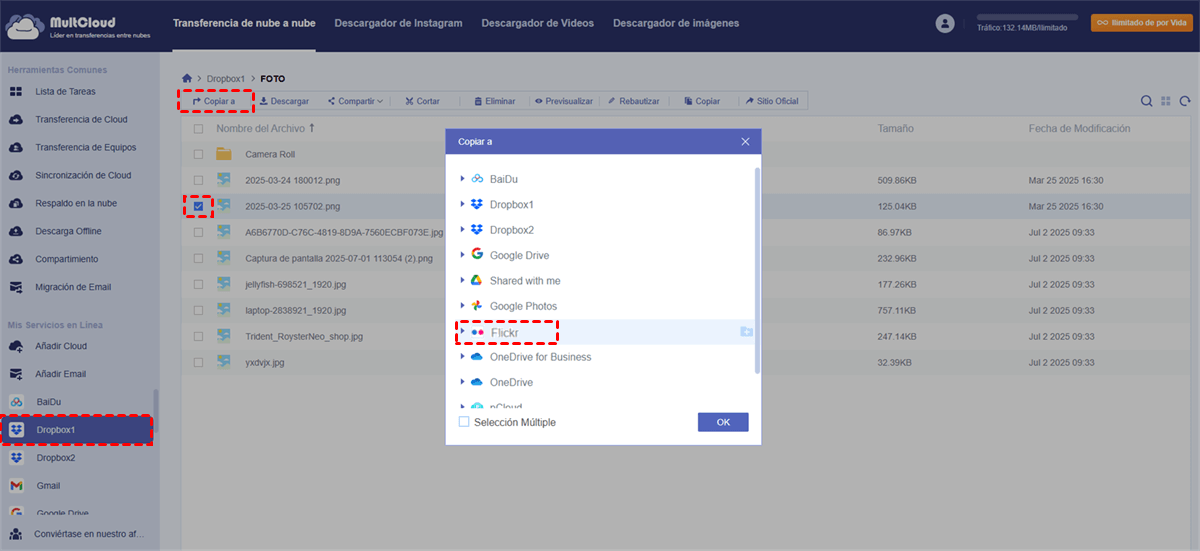Viewport: 1200px width, 551px height.
Task: Expand the Shared with me node
Action: pyautogui.click(x=462, y=281)
